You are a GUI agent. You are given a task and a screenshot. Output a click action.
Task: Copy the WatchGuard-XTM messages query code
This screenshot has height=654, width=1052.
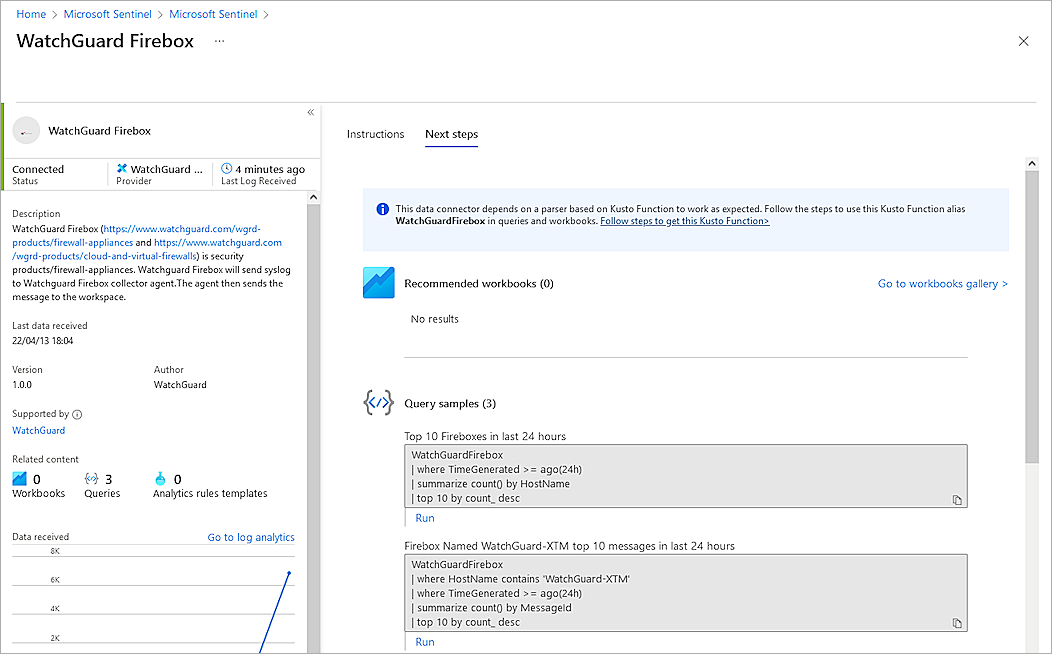[957, 622]
